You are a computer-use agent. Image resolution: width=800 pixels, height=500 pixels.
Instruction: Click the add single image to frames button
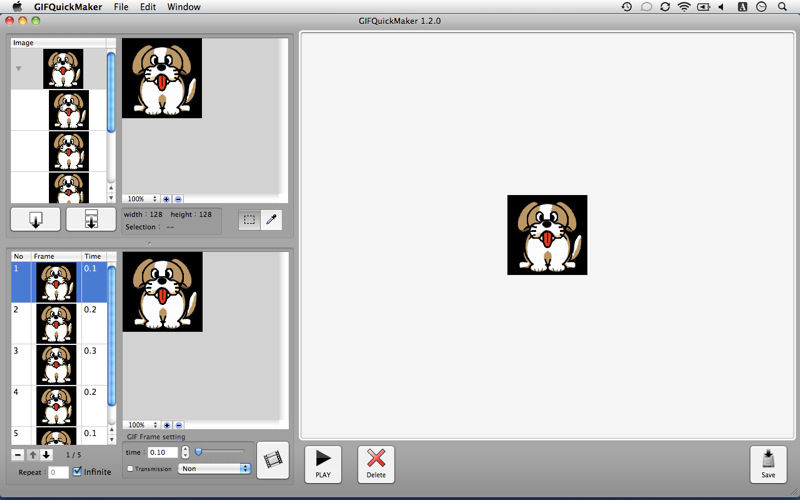pyautogui.click(x=36, y=220)
